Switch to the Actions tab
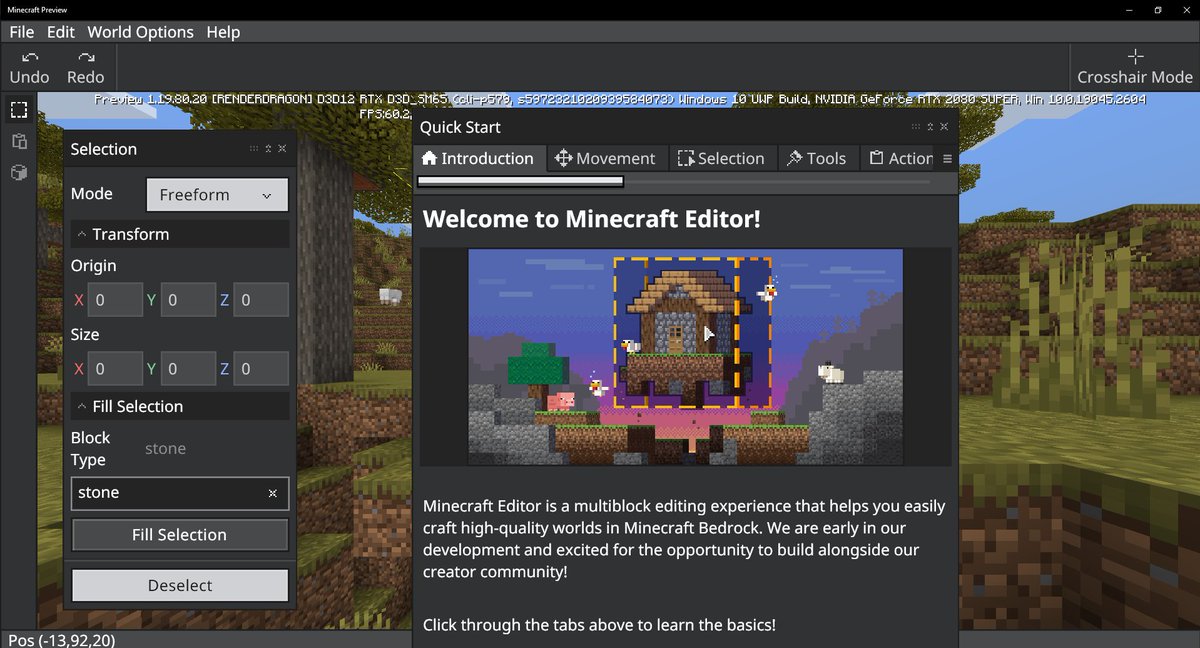1200x648 pixels. point(898,158)
